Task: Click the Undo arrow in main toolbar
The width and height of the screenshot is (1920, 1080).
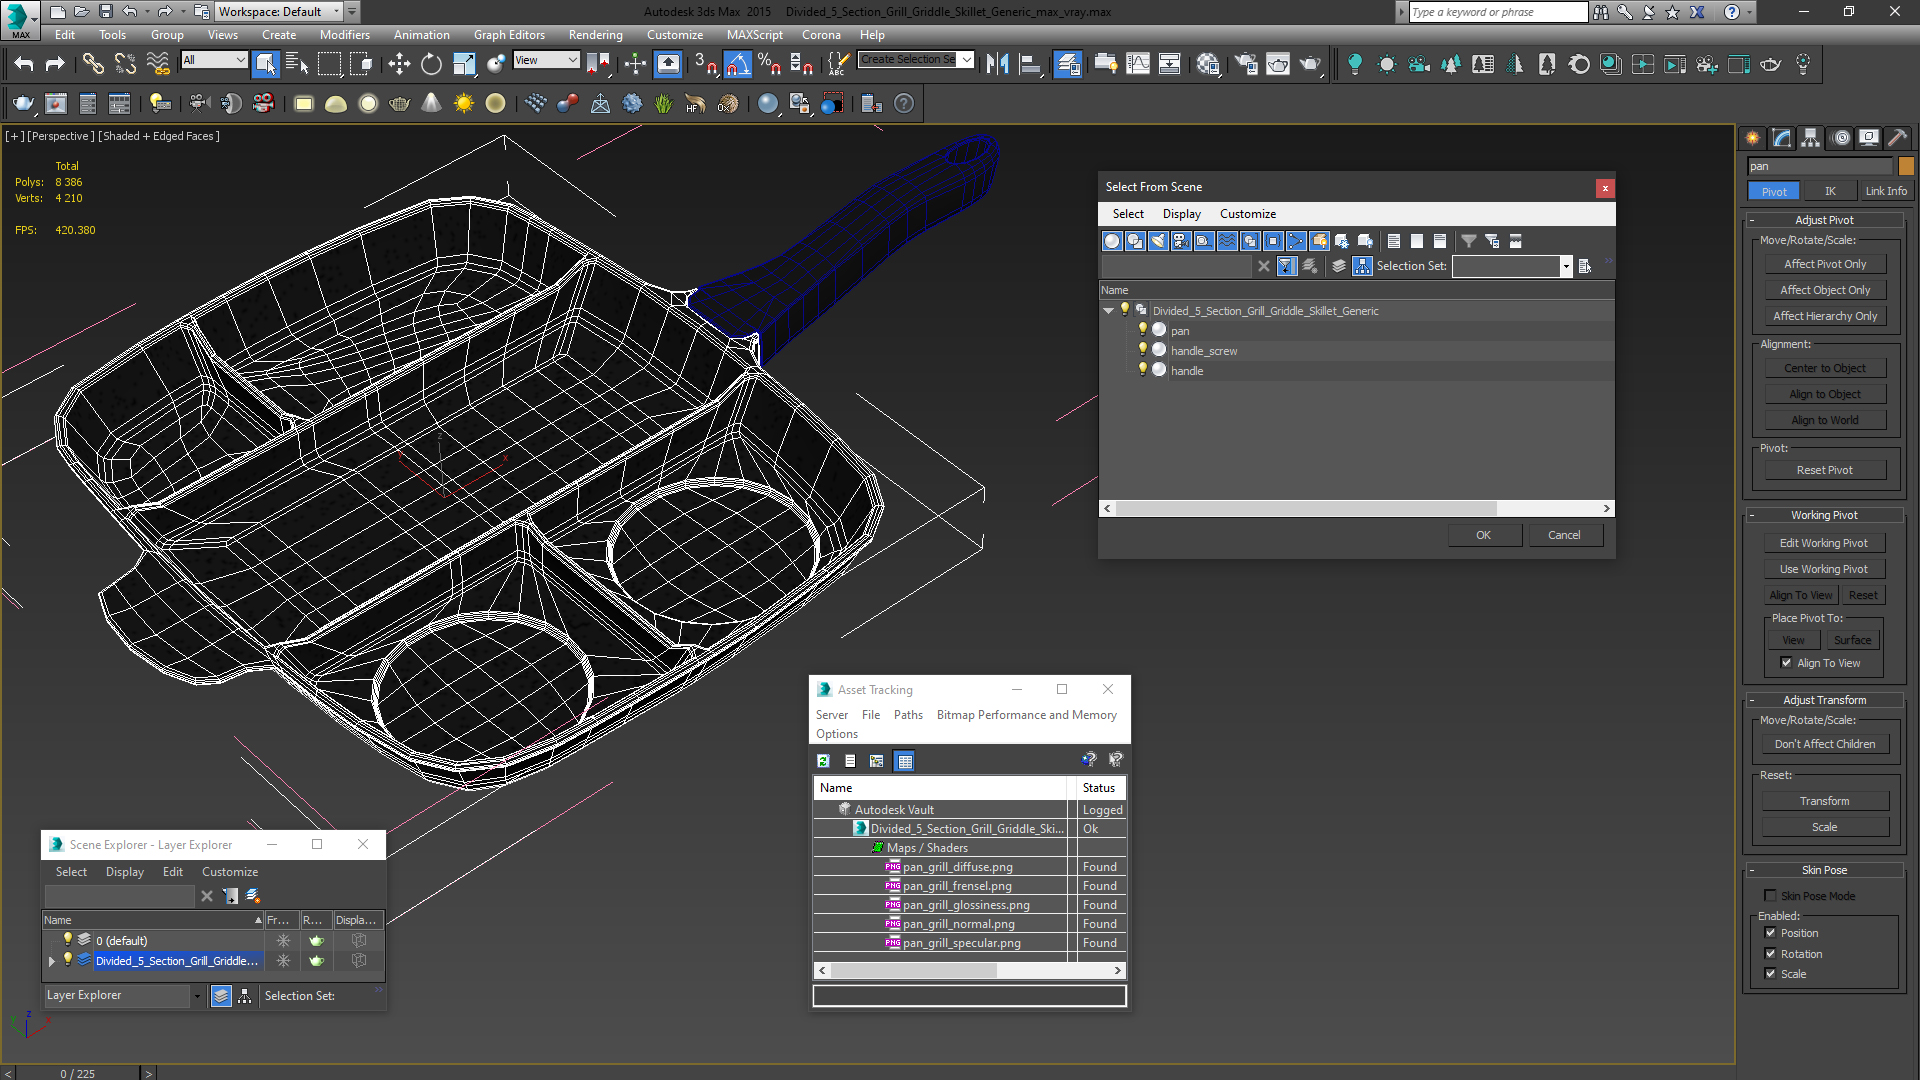Action: coord(24,64)
